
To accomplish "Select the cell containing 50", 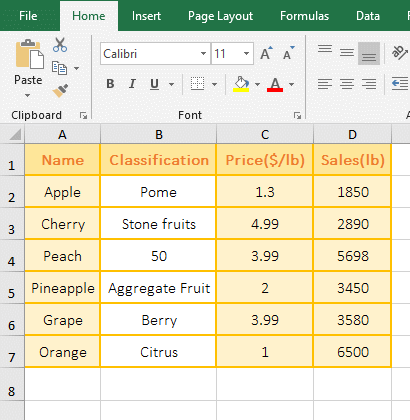I will point(159,256).
